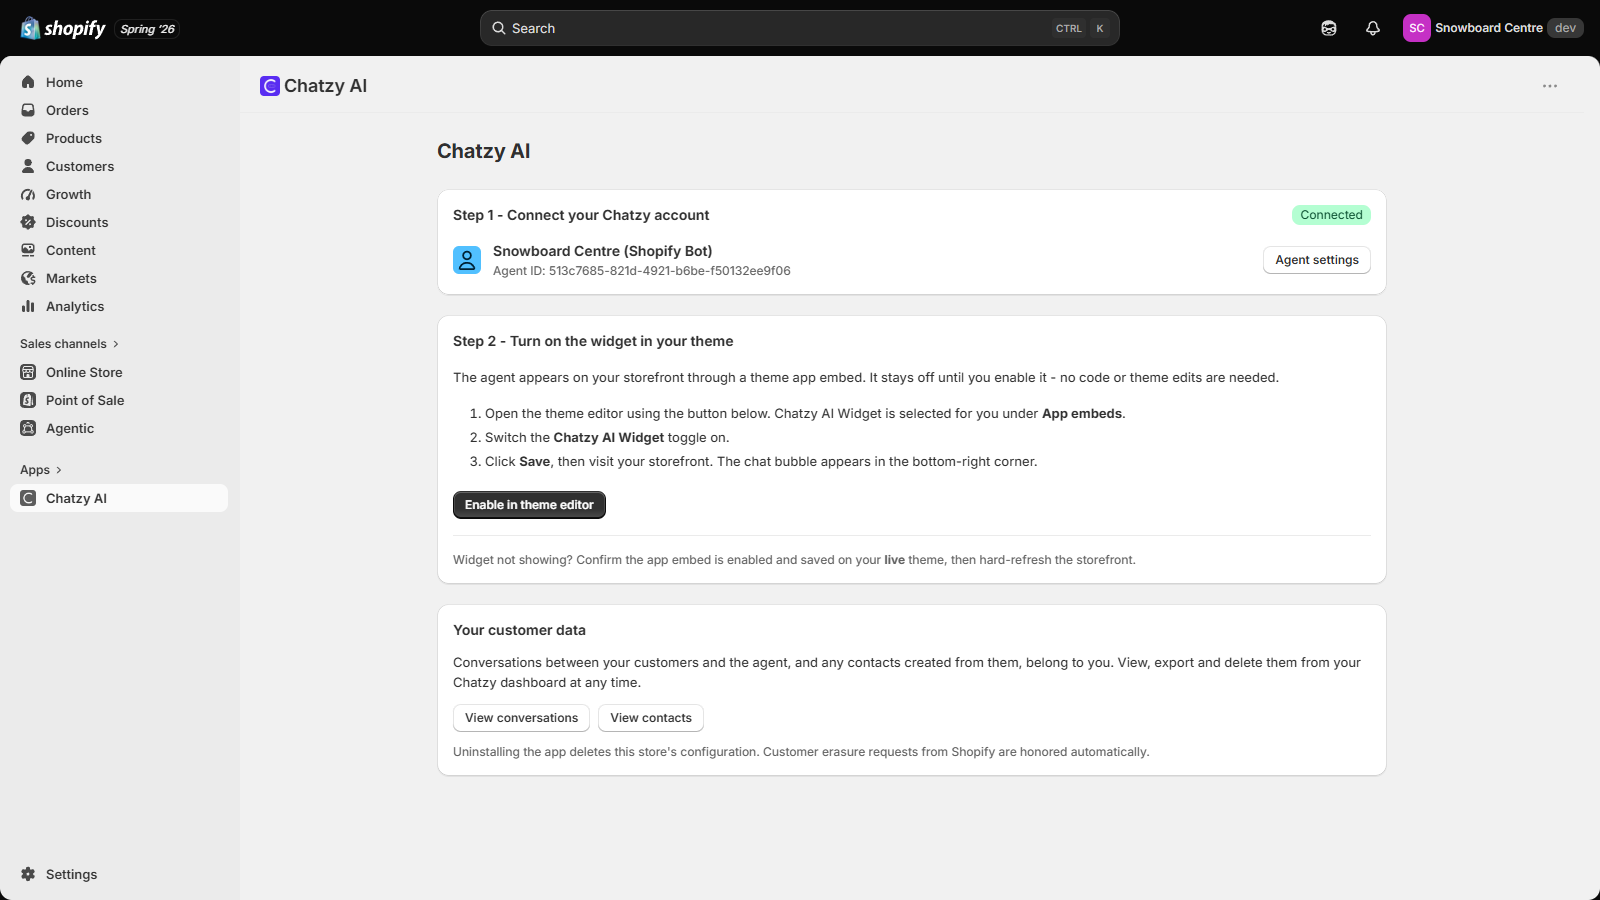This screenshot has height=900, width=1600.
Task: Click the View conversations button
Action: click(521, 718)
